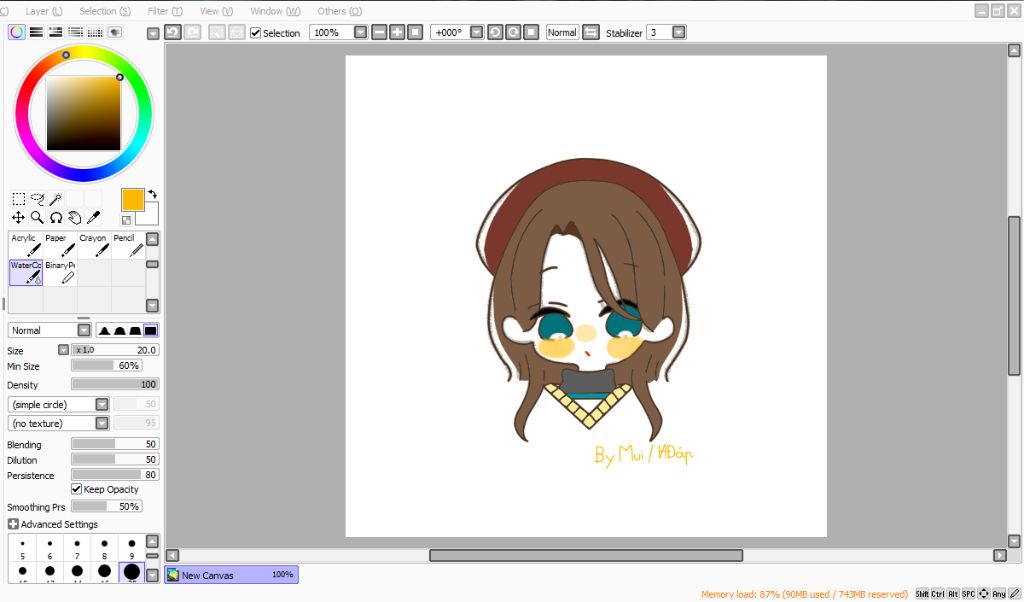Uncheck Keep Opacity checkbox
The height and width of the screenshot is (602, 1024).
(x=76, y=489)
